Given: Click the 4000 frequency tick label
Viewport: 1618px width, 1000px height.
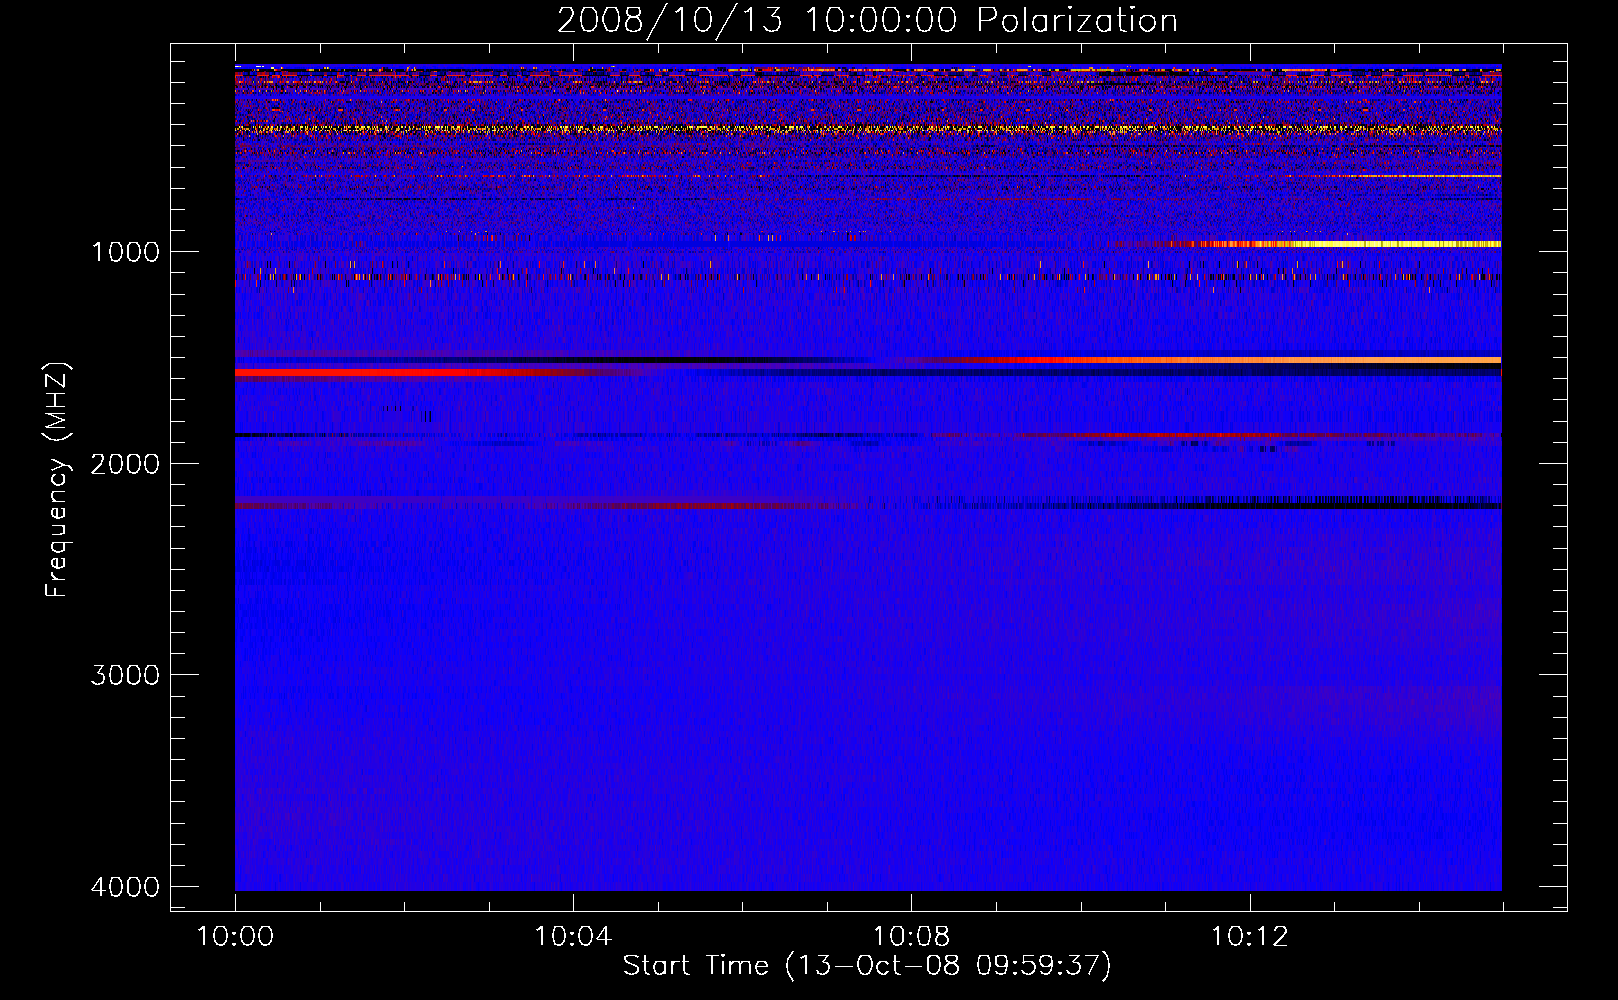Looking at the screenshot, I should tap(125, 887).
